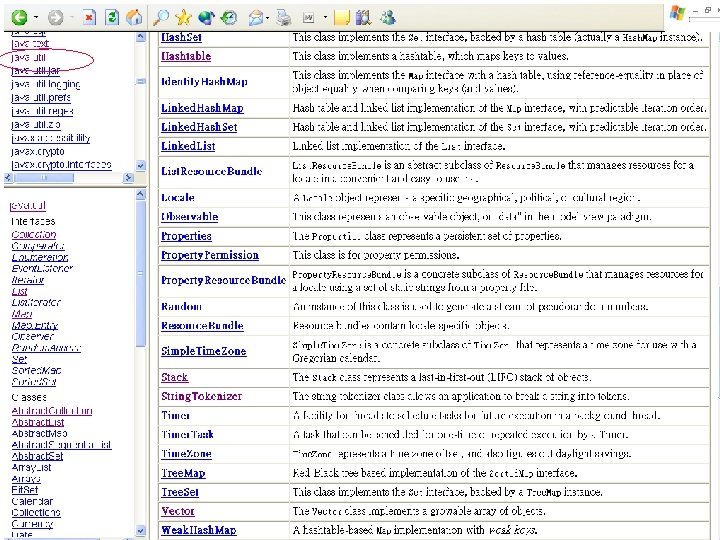
Task: Click the Windows flag logo
Action: [x=677, y=13]
